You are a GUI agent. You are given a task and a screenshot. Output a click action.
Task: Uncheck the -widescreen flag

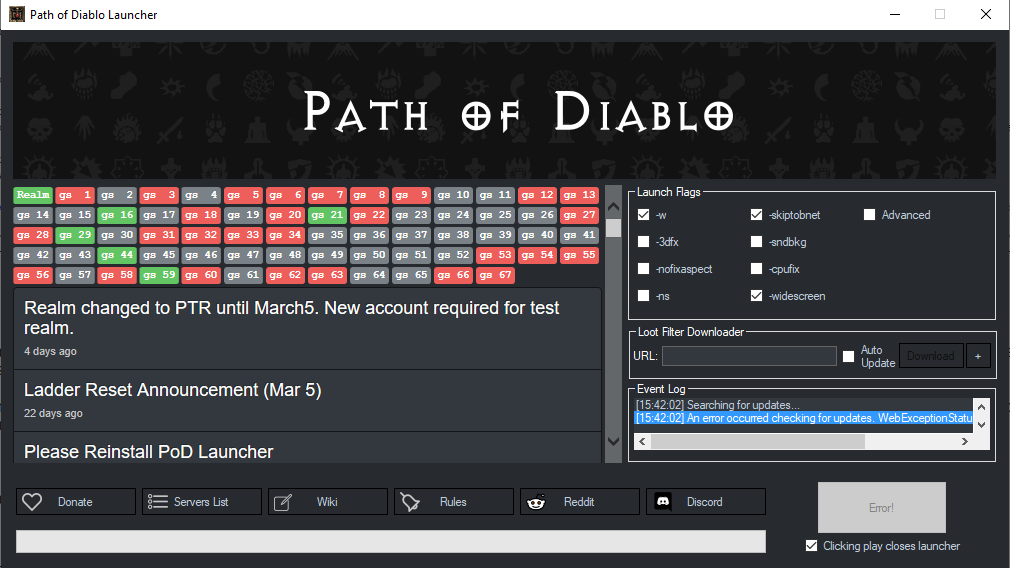point(757,296)
